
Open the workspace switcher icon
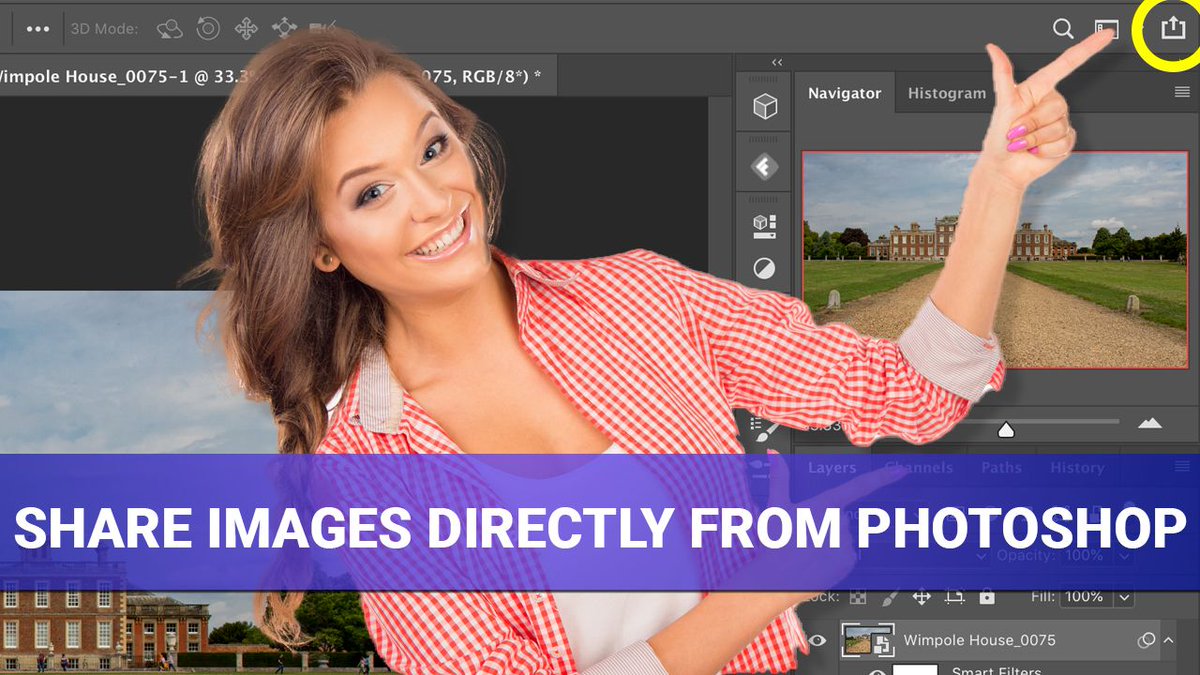1106,29
